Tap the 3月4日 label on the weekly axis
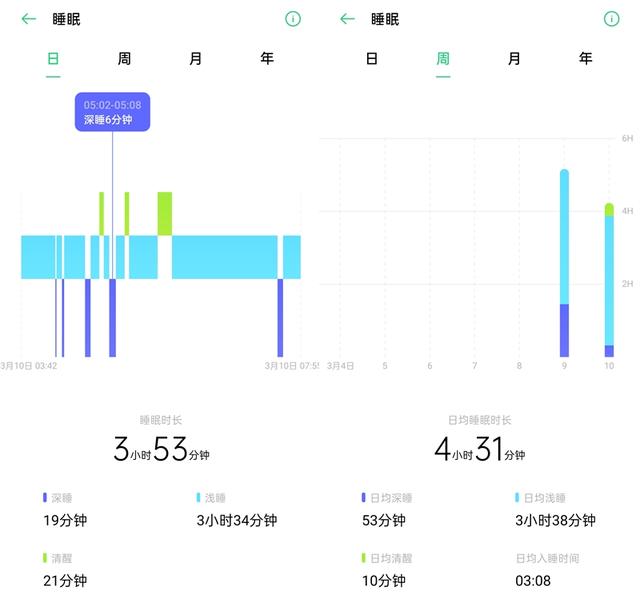The width and height of the screenshot is (640, 607). tap(340, 366)
